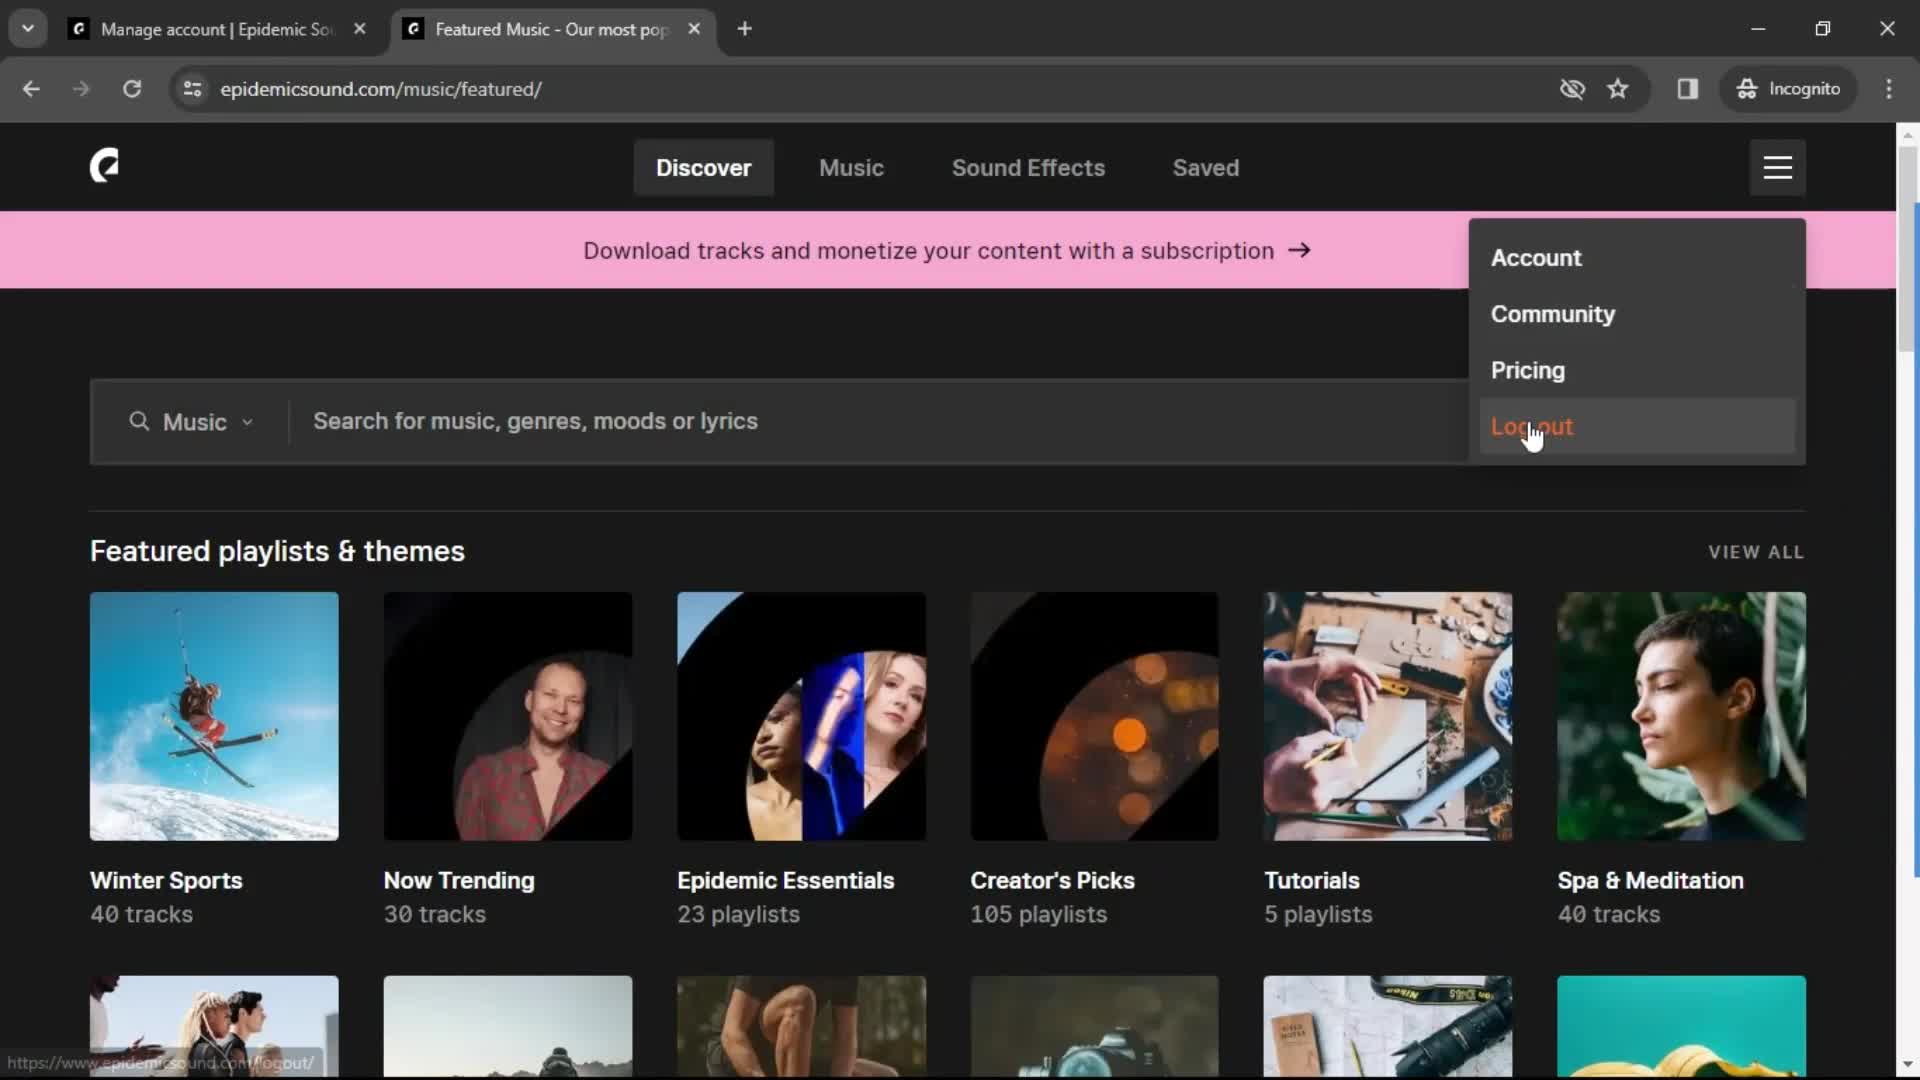
Task: Select the Pricing menu option
Action: (1527, 371)
